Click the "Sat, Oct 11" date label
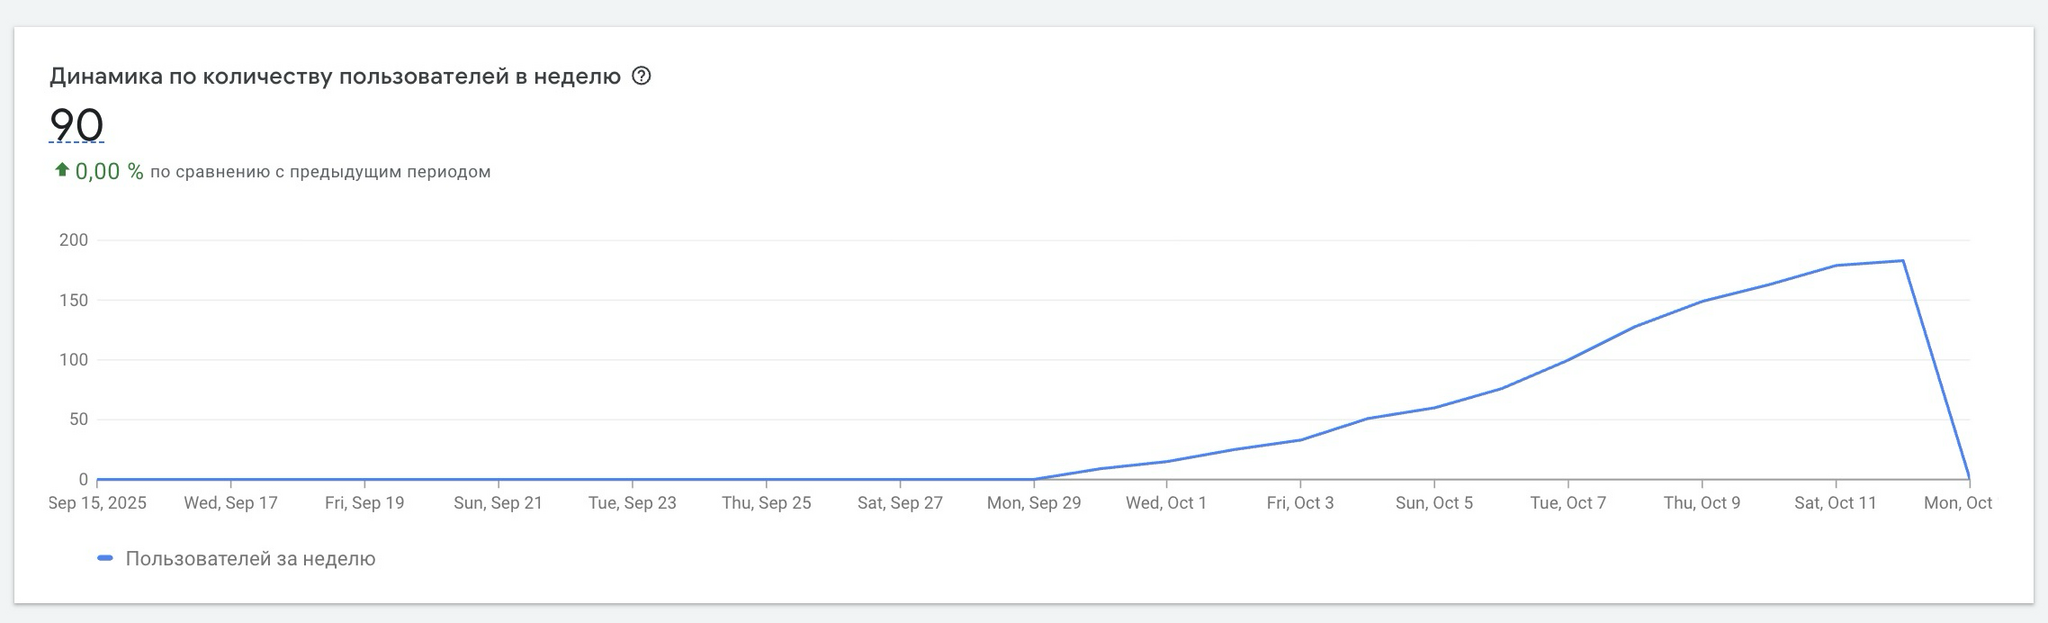Viewport: 2048px width, 623px height. point(1835,503)
